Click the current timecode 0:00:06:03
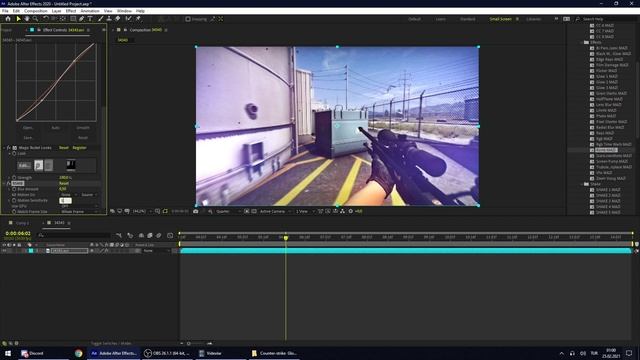This screenshot has height=360, width=640. click(18, 233)
